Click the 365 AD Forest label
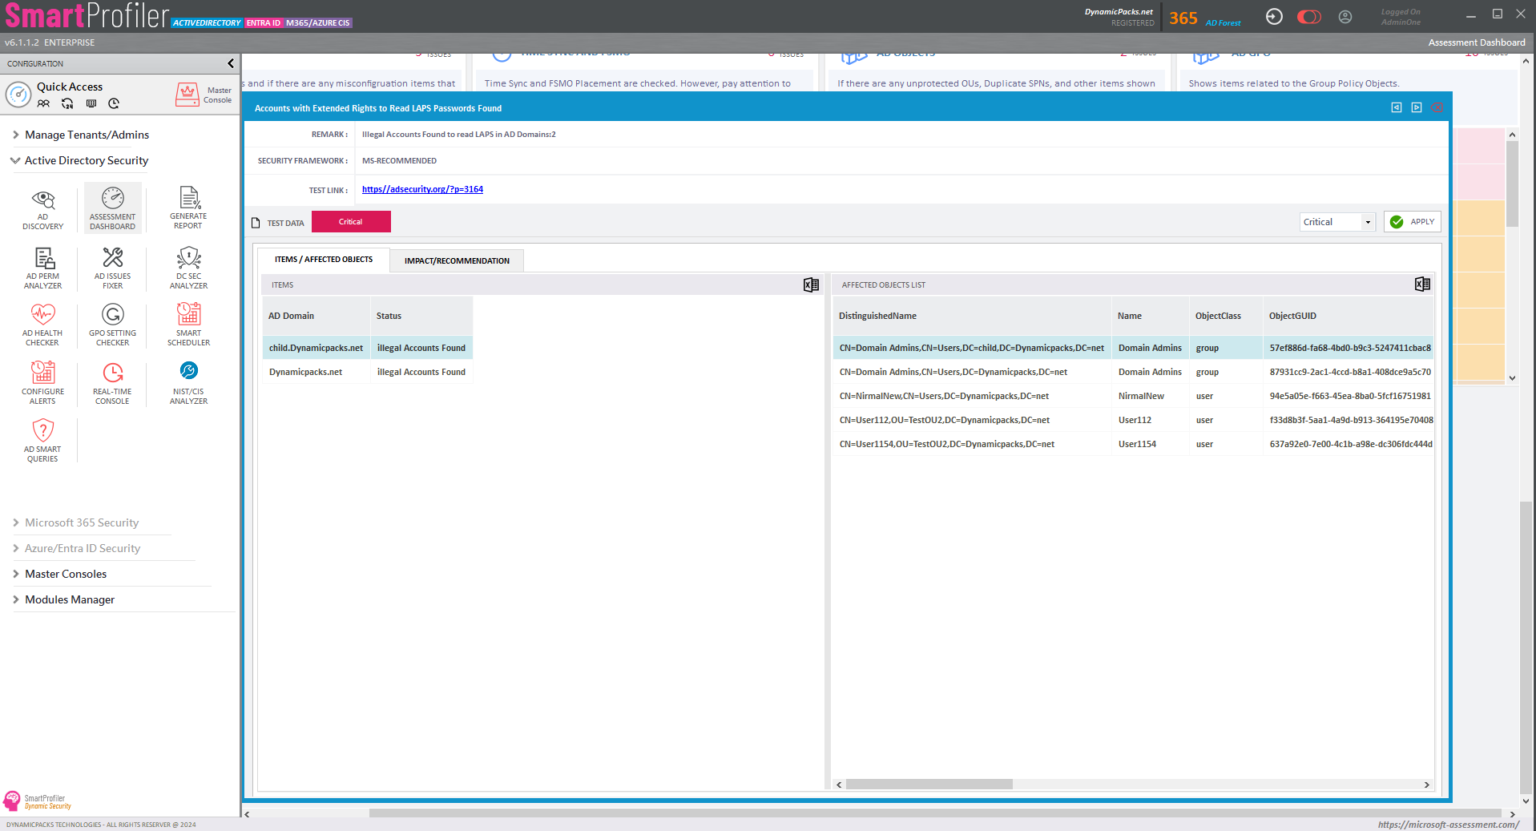The width and height of the screenshot is (1536, 831). coord(1205,18)
